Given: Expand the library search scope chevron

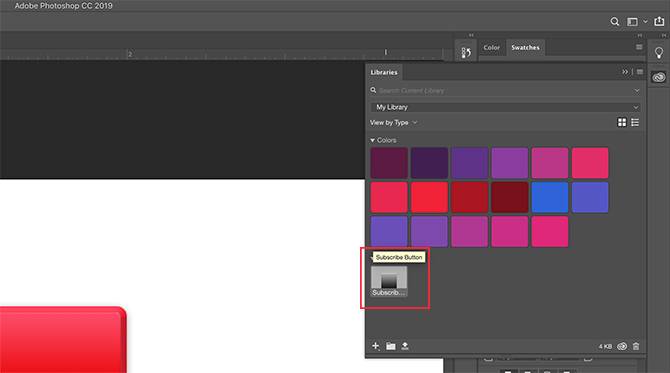Looking at the screenshot, I should 637,91.
